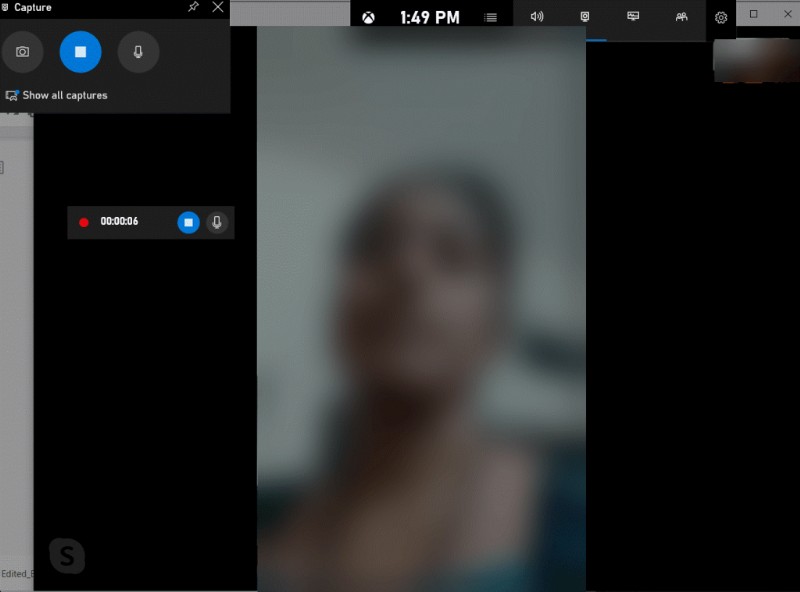Select the webcam preview thumbnail
The width and height of the screenshot is (800, 592).
pos(755,61)
